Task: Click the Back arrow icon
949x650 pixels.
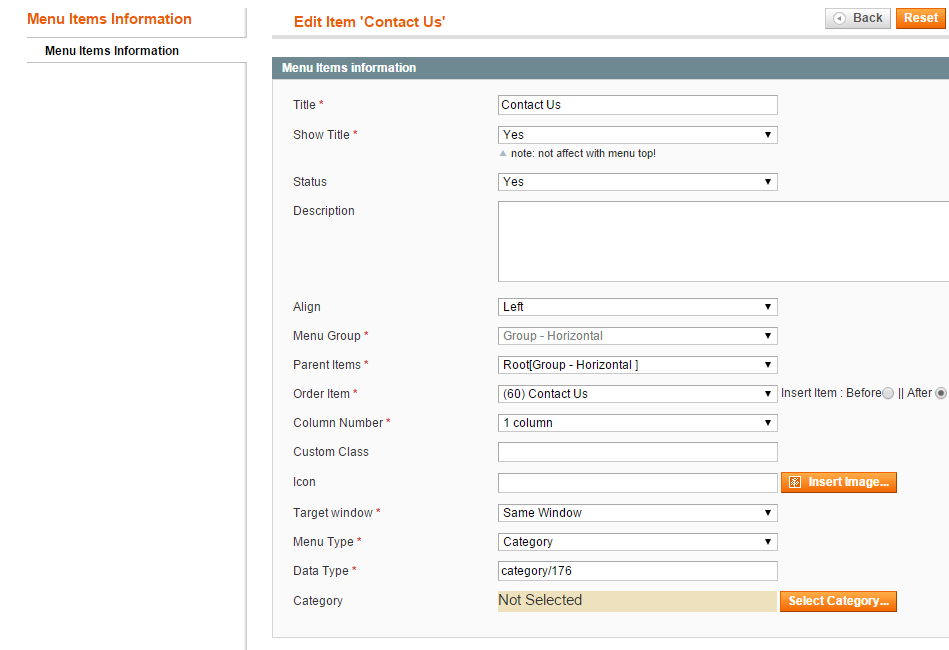Action: 839,19
